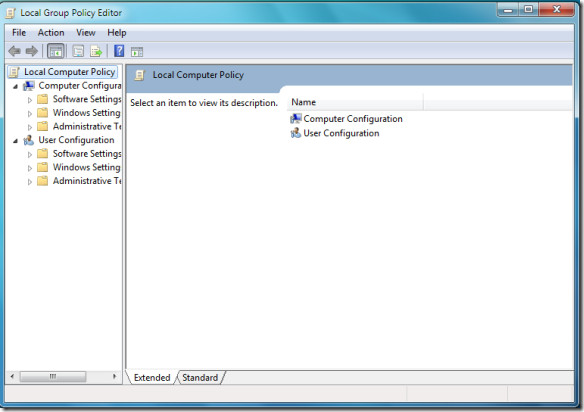Select Computer Configuration icon in Name list
Image resolution: width=584 pixels, height=412 pixels.
[296, 118]
